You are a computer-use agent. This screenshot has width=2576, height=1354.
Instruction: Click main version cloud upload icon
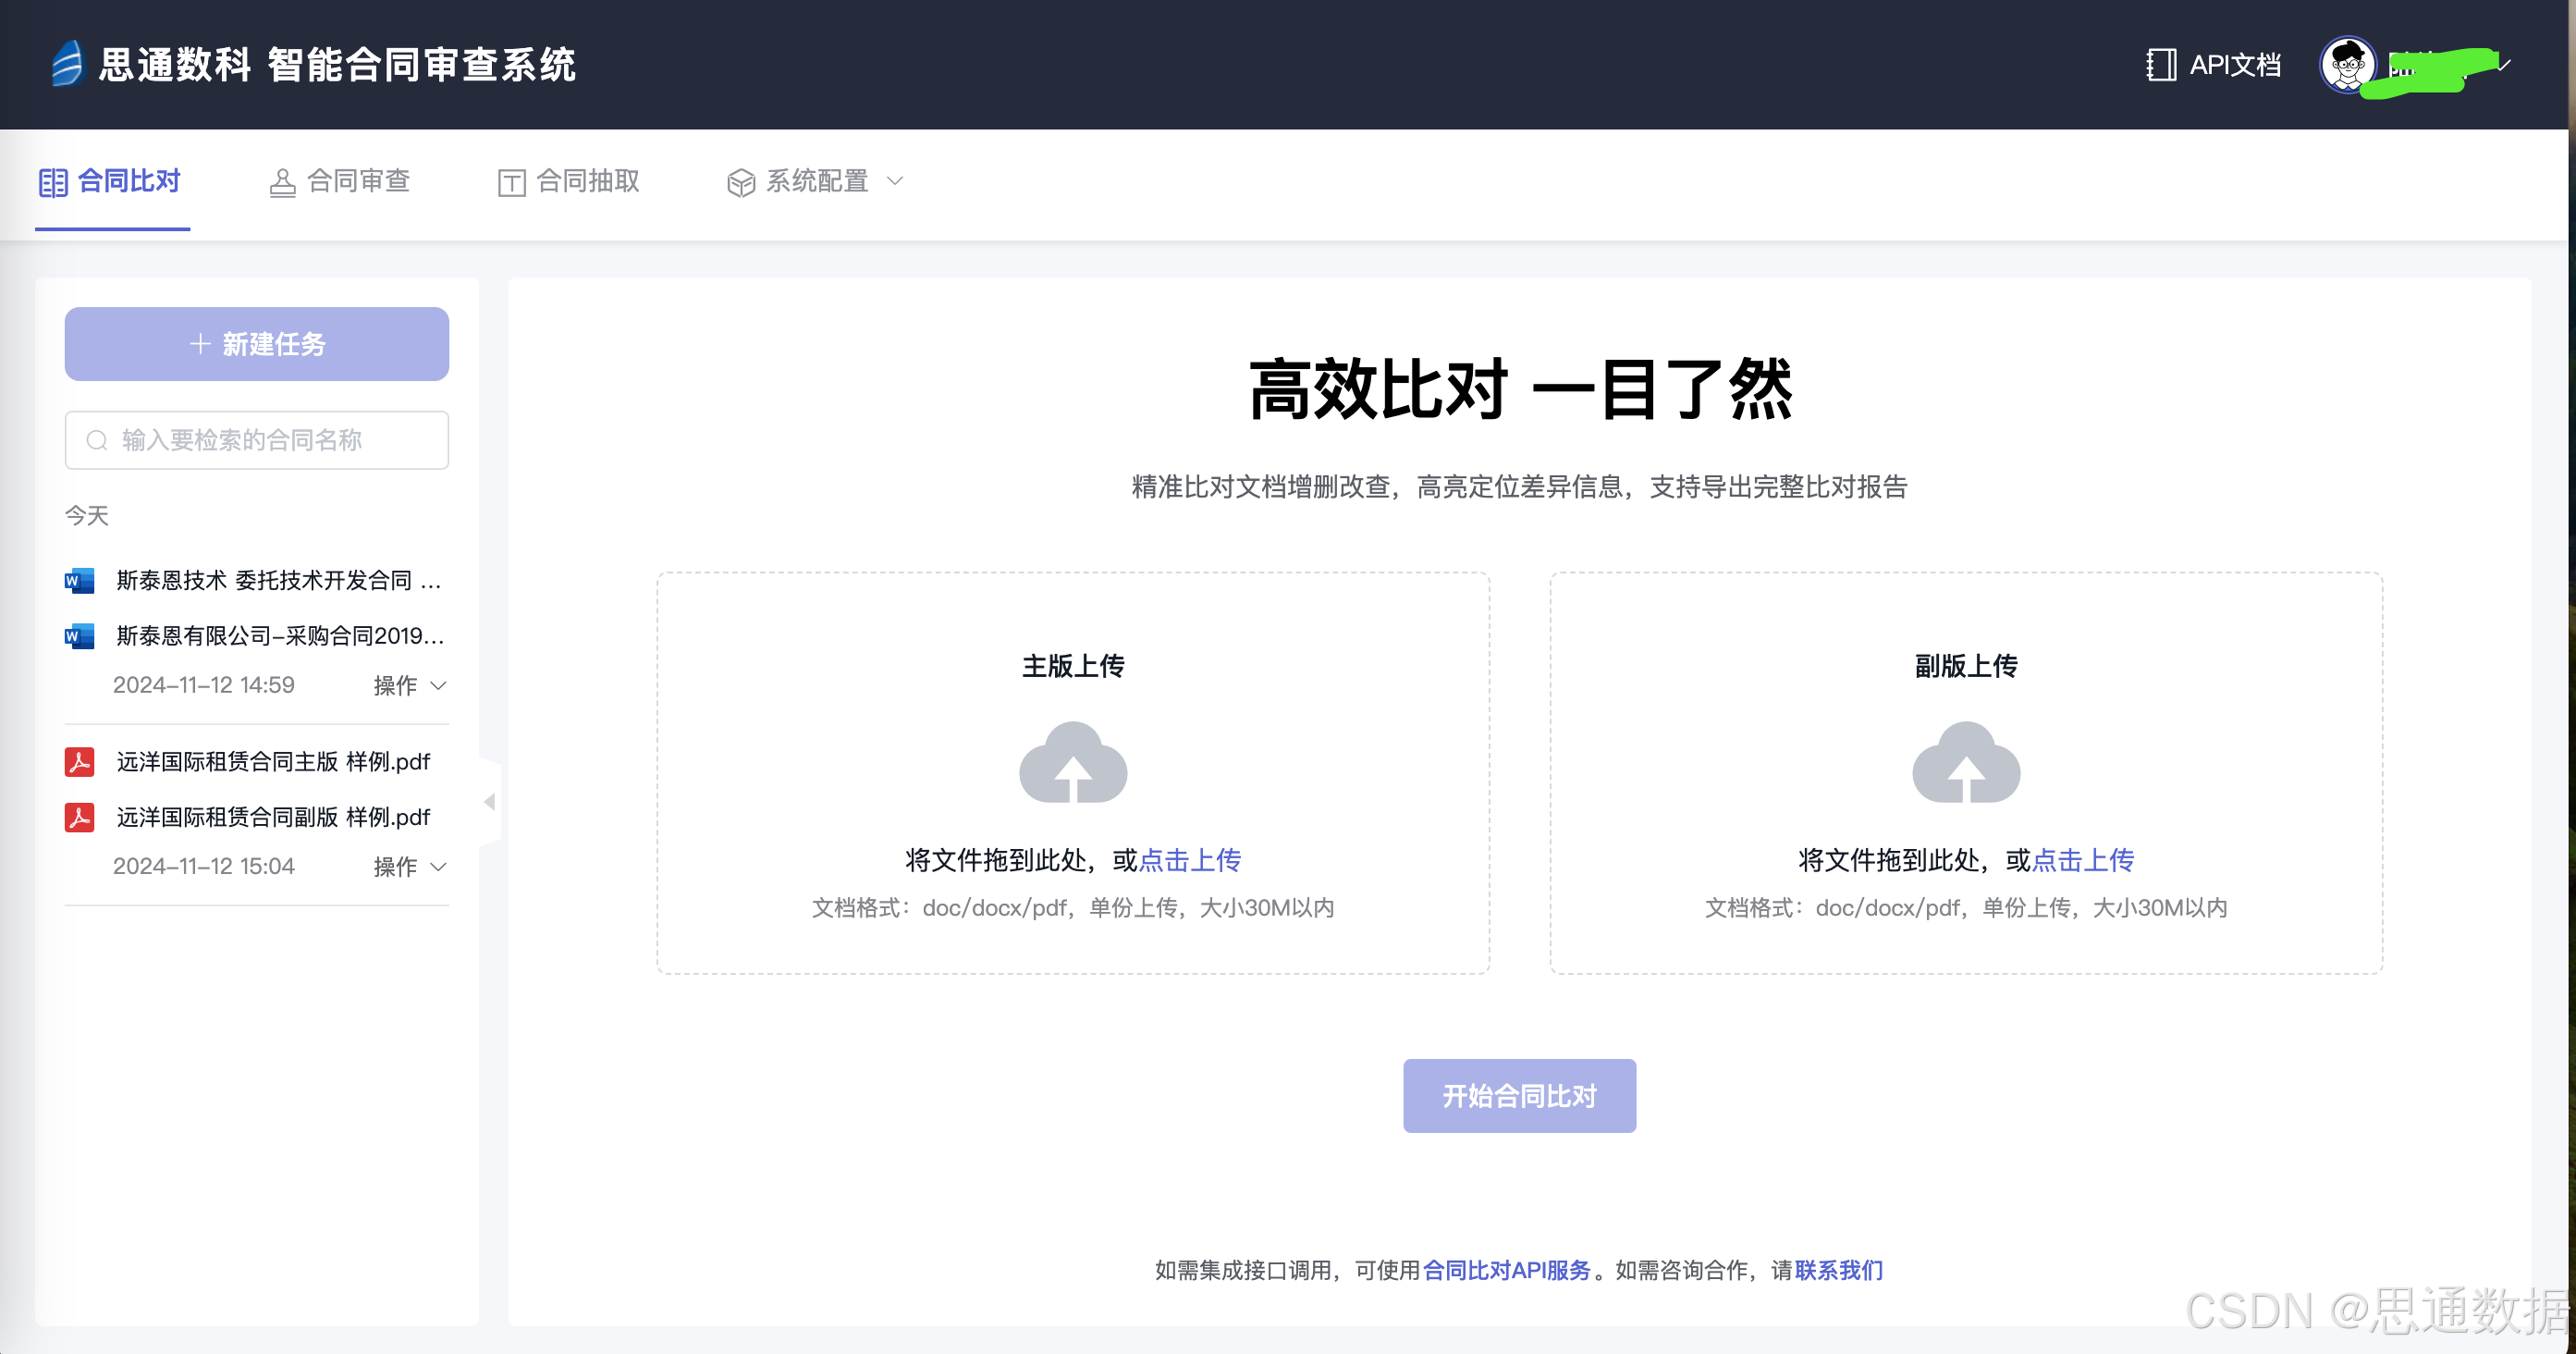1072,763
